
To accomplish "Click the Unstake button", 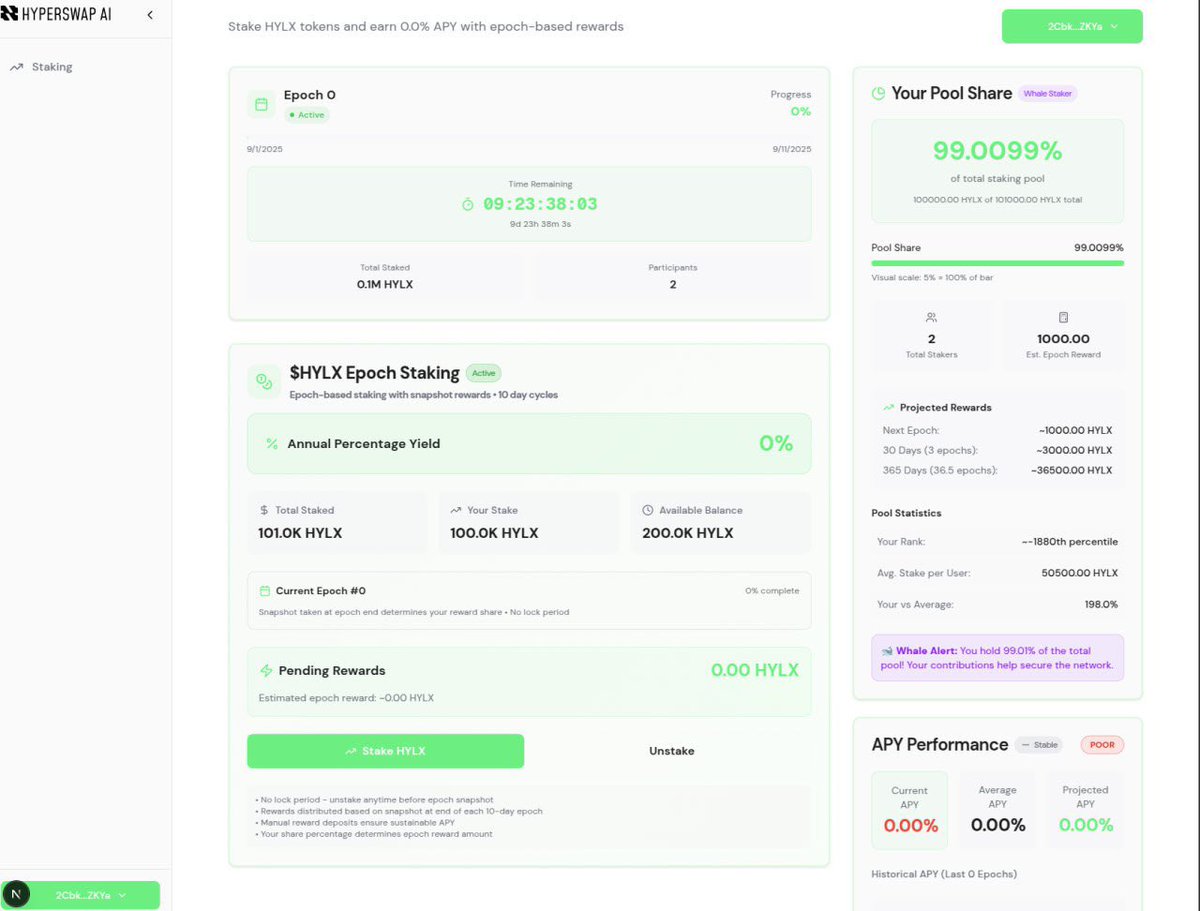I will [x=671, y=751].
